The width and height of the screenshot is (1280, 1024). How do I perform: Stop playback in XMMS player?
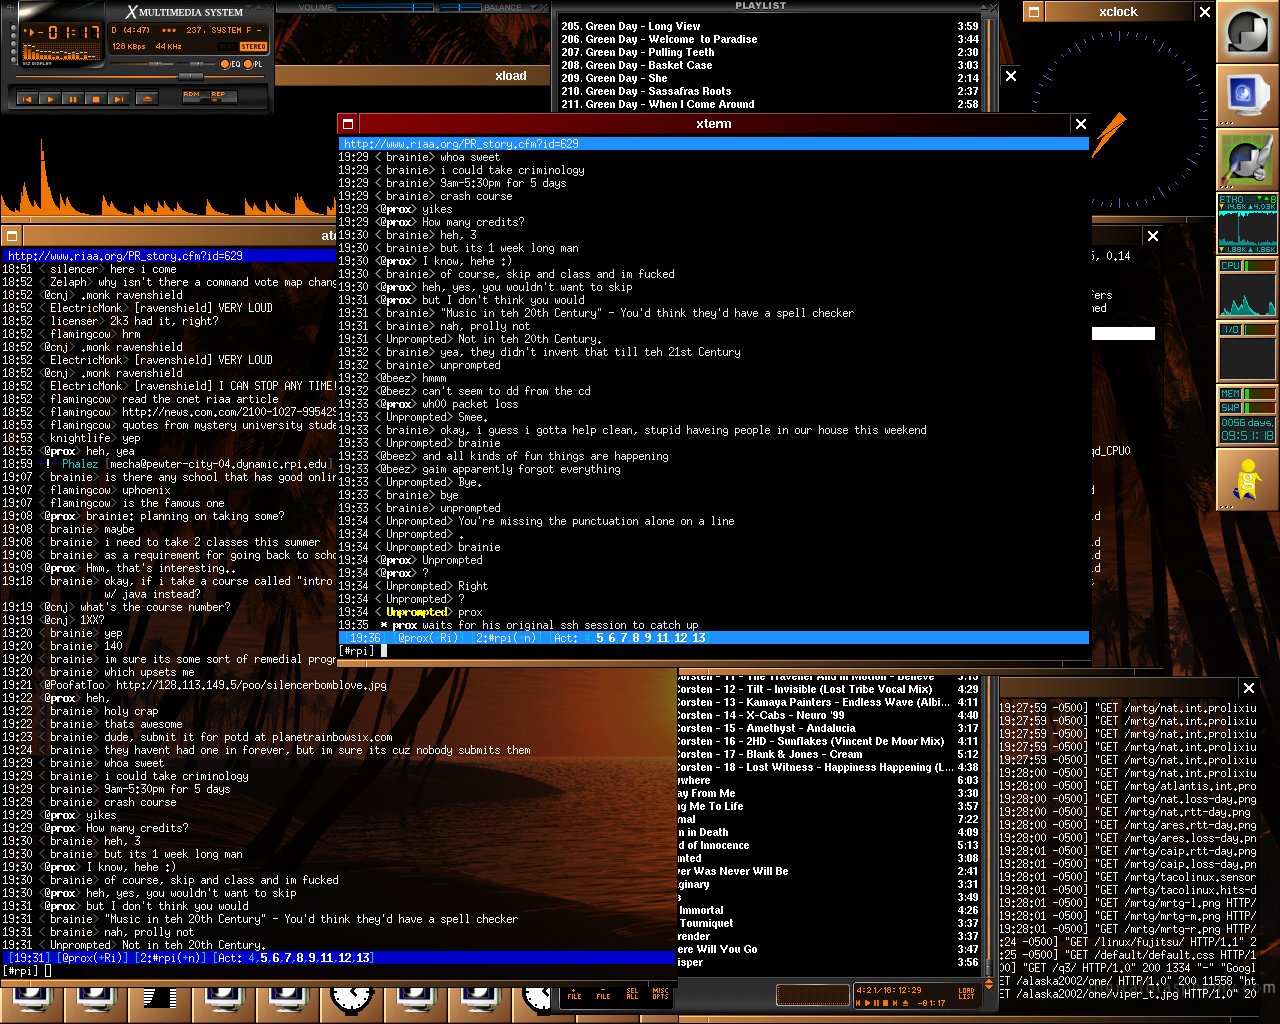tap(96, 98)
